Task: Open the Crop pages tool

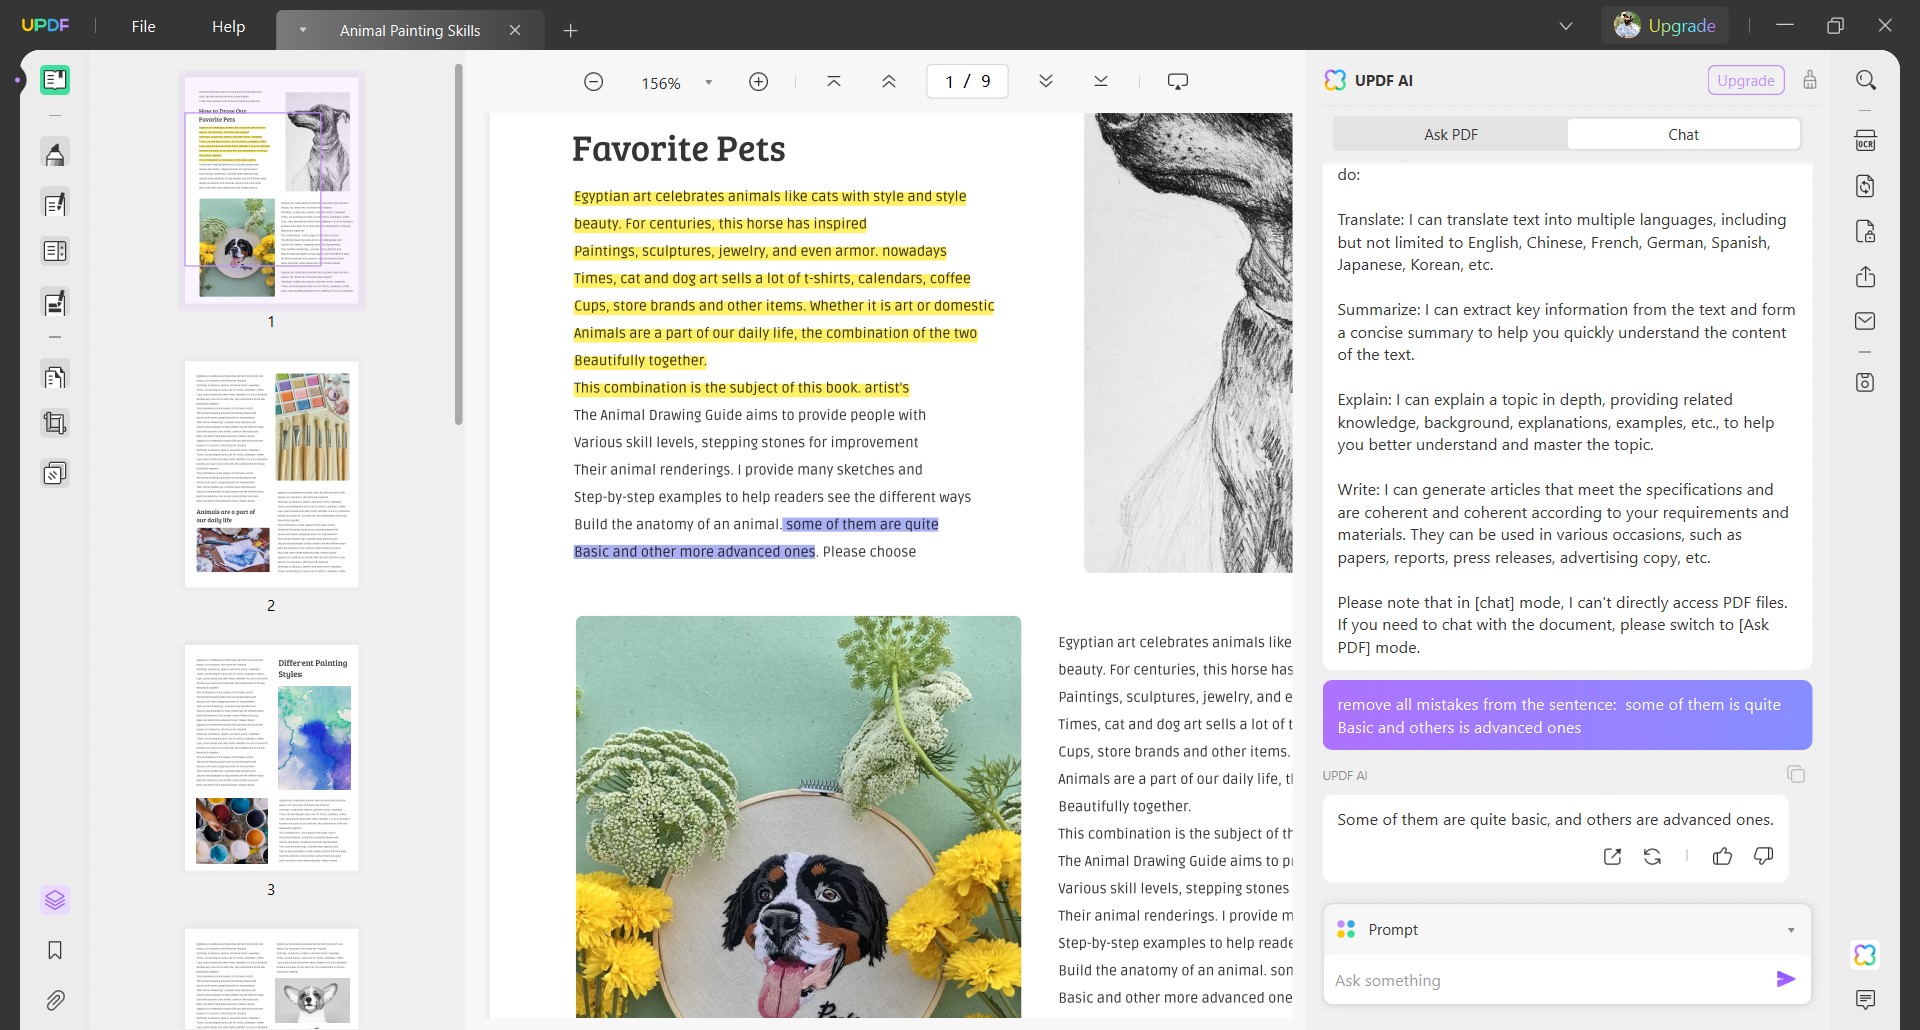Action: click(55, 423)
